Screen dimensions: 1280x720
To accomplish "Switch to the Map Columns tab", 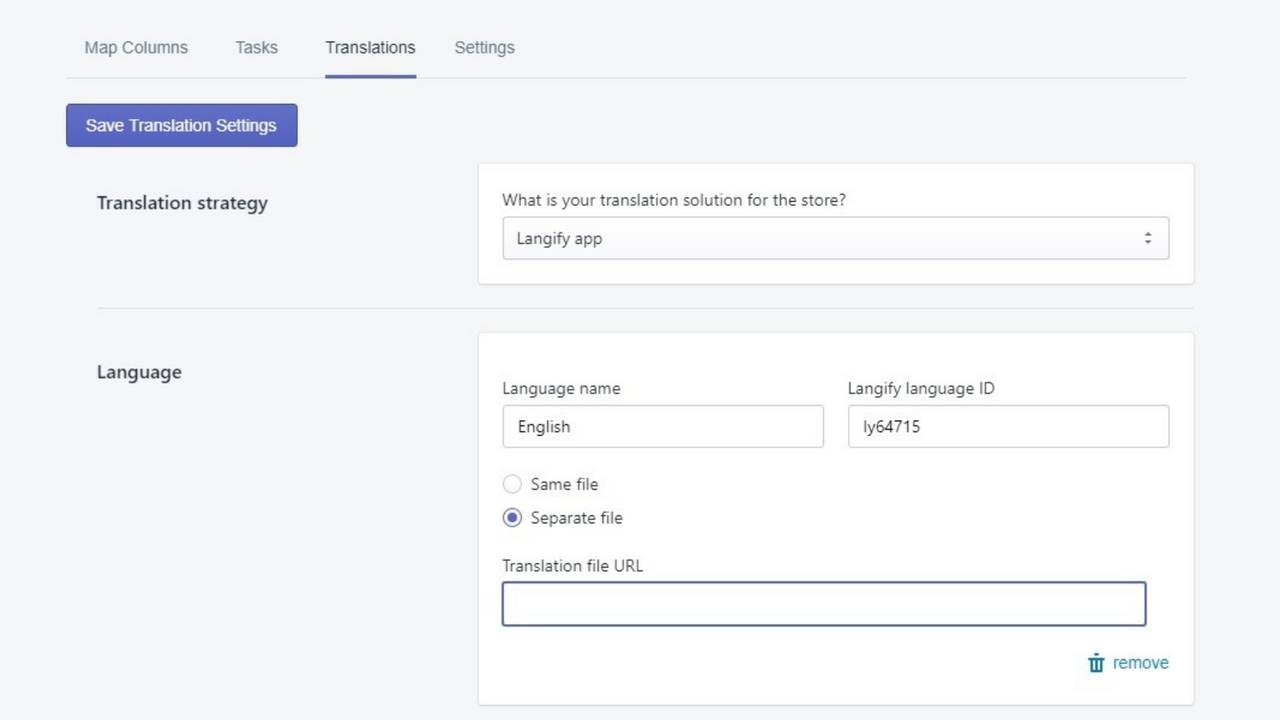I will coord(136,47).
